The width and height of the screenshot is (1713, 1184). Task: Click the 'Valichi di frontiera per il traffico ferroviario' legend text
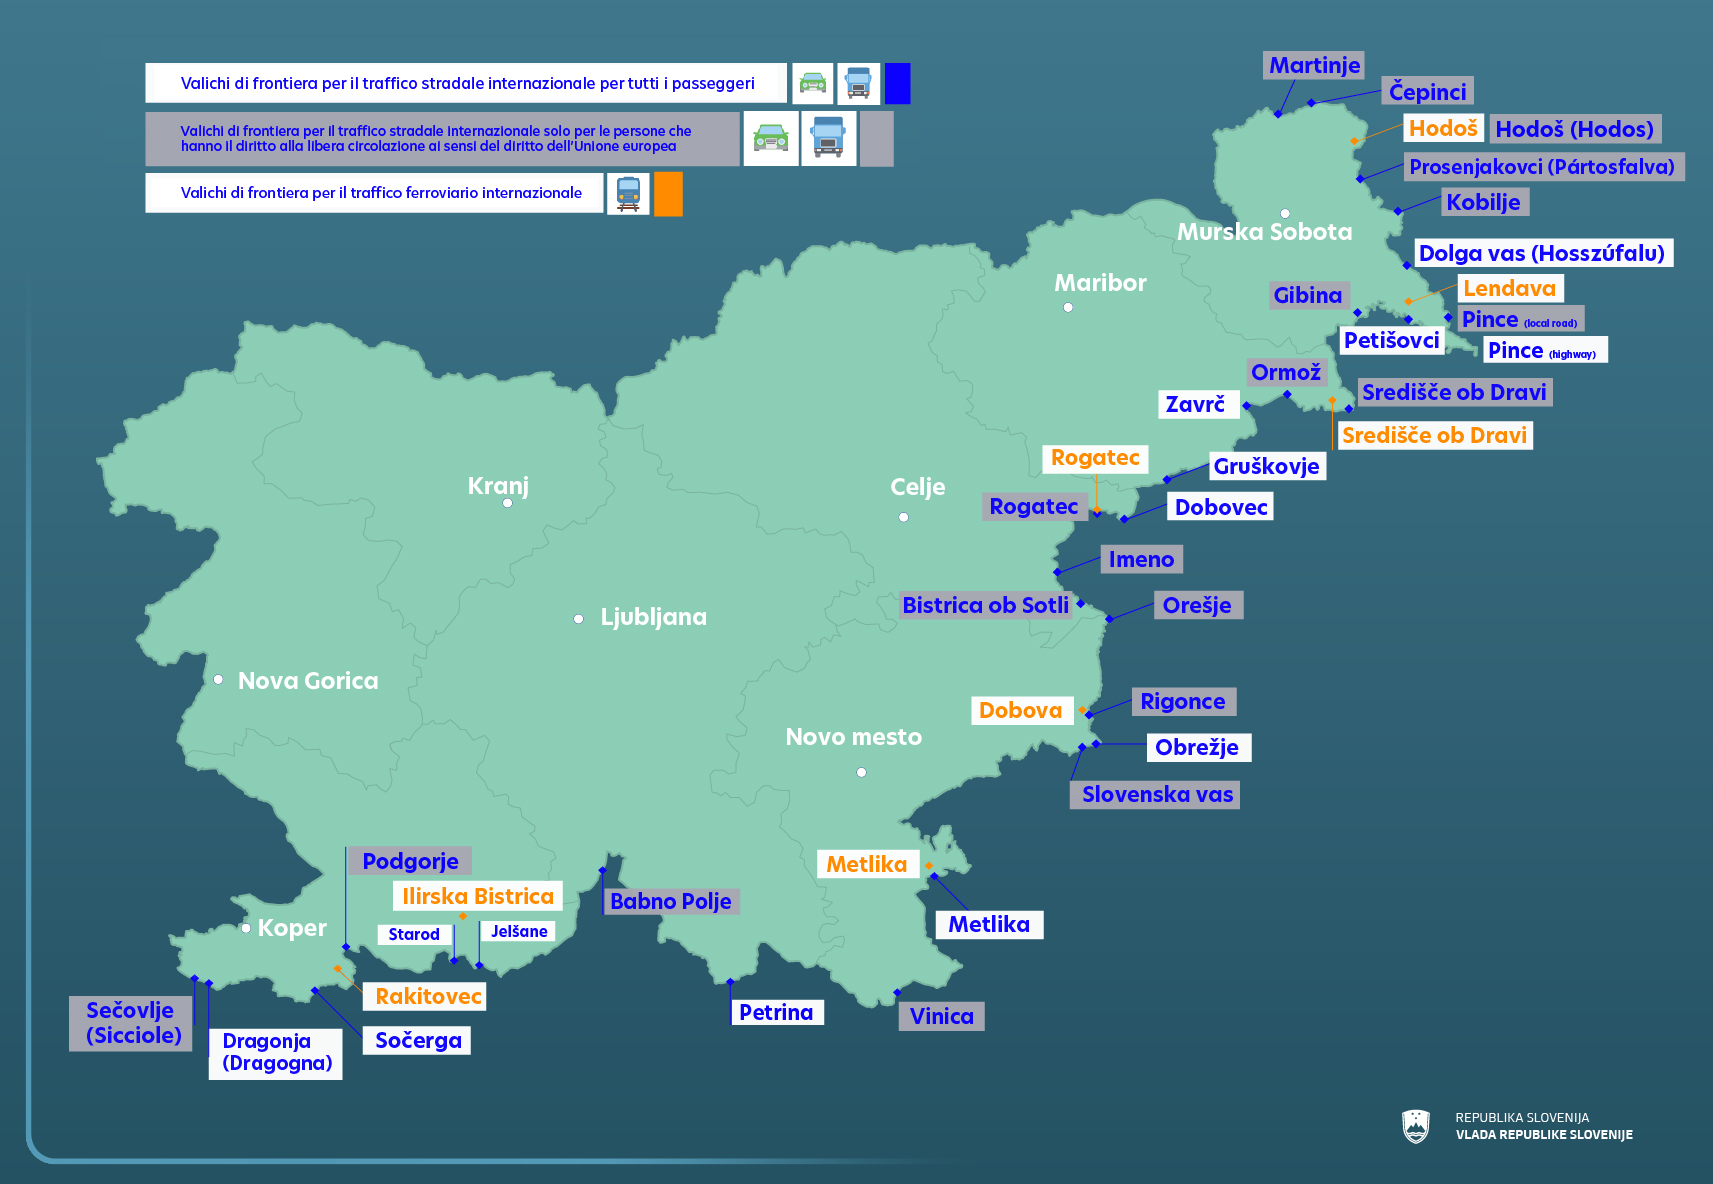click(381, 193)
